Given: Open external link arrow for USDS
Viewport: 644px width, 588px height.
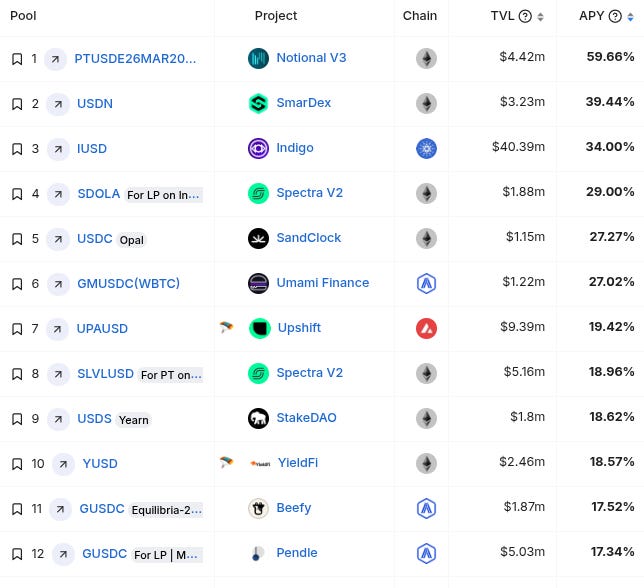Looking at the screenshot, I should (x=58, y=419).
